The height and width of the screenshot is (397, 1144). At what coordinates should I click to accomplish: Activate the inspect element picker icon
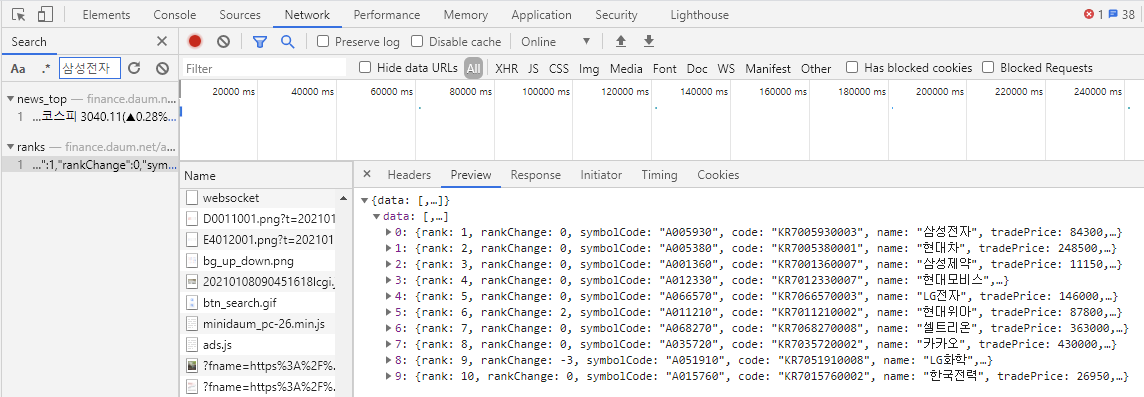click(19, 15)
